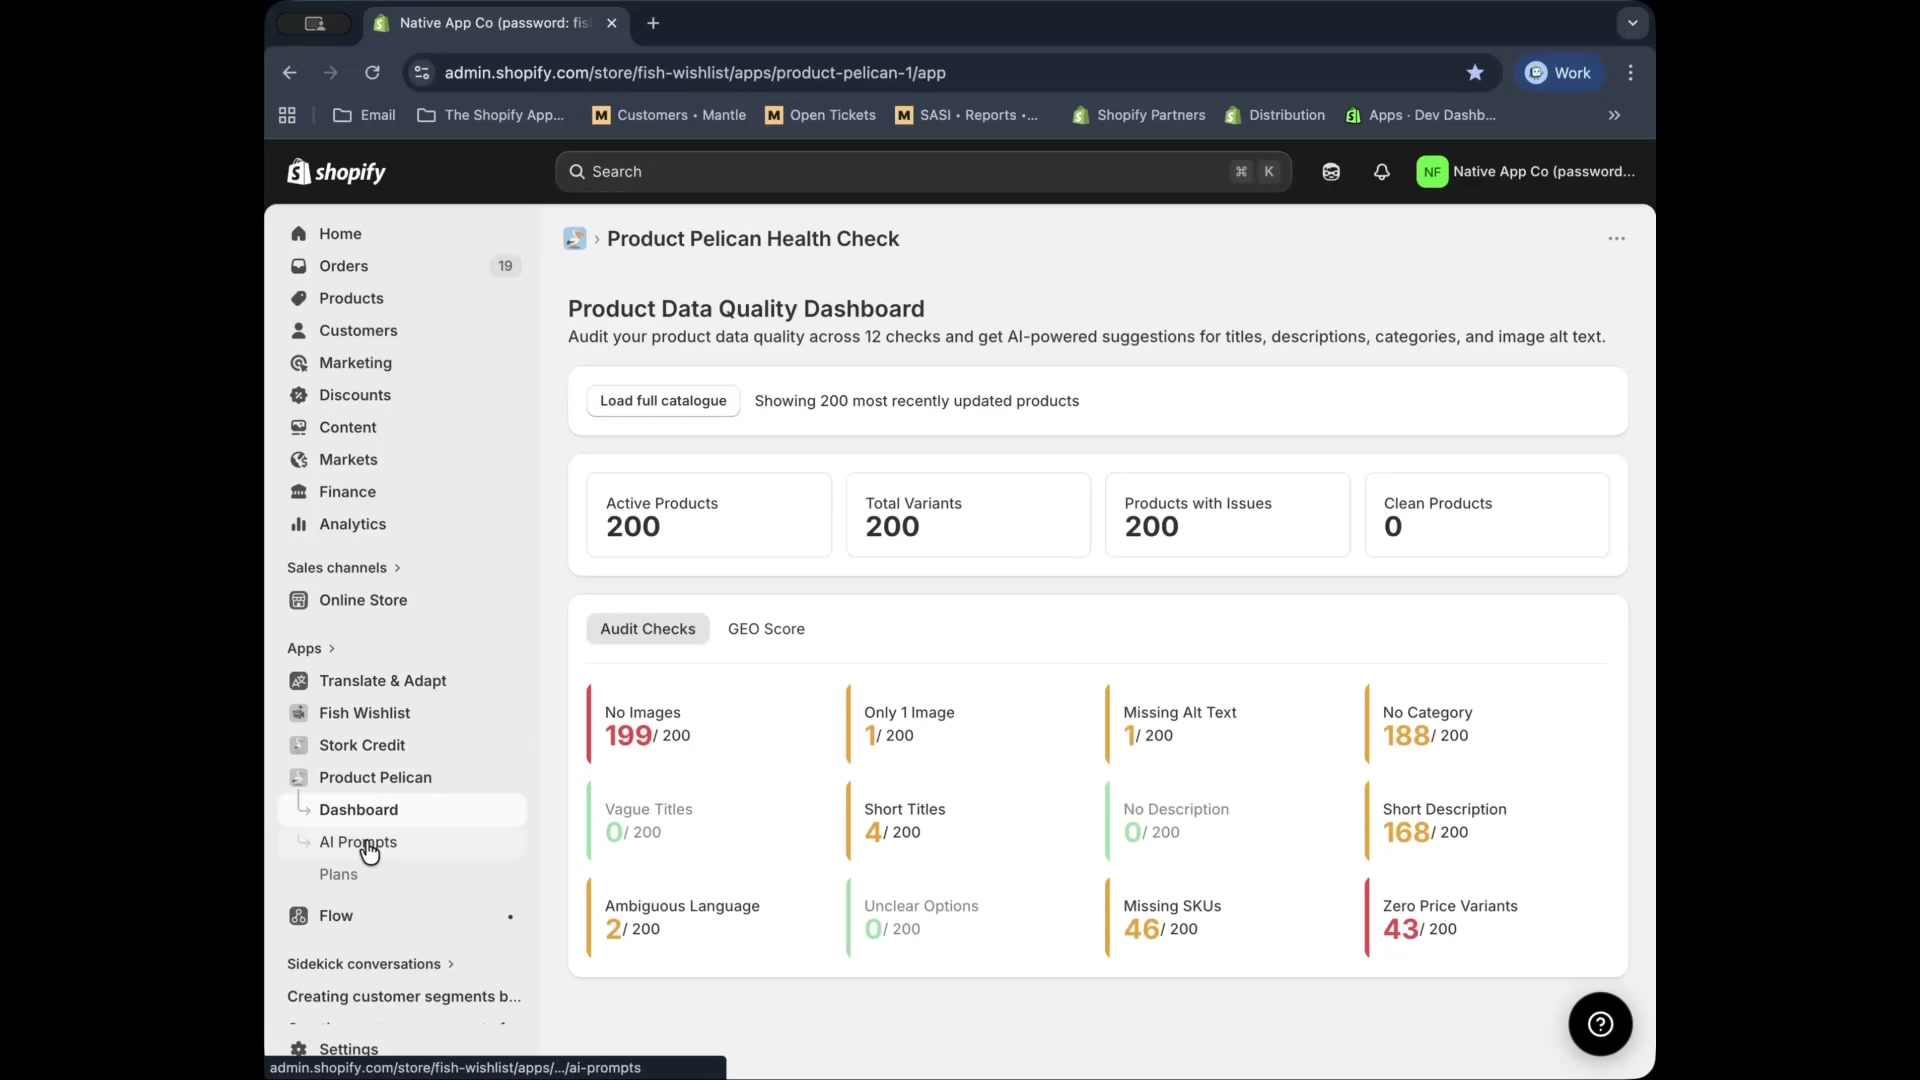This screenshot has width=1920, height=1080.
Task: Open Analytics from the sidebar icon
Action: (298, 524)
